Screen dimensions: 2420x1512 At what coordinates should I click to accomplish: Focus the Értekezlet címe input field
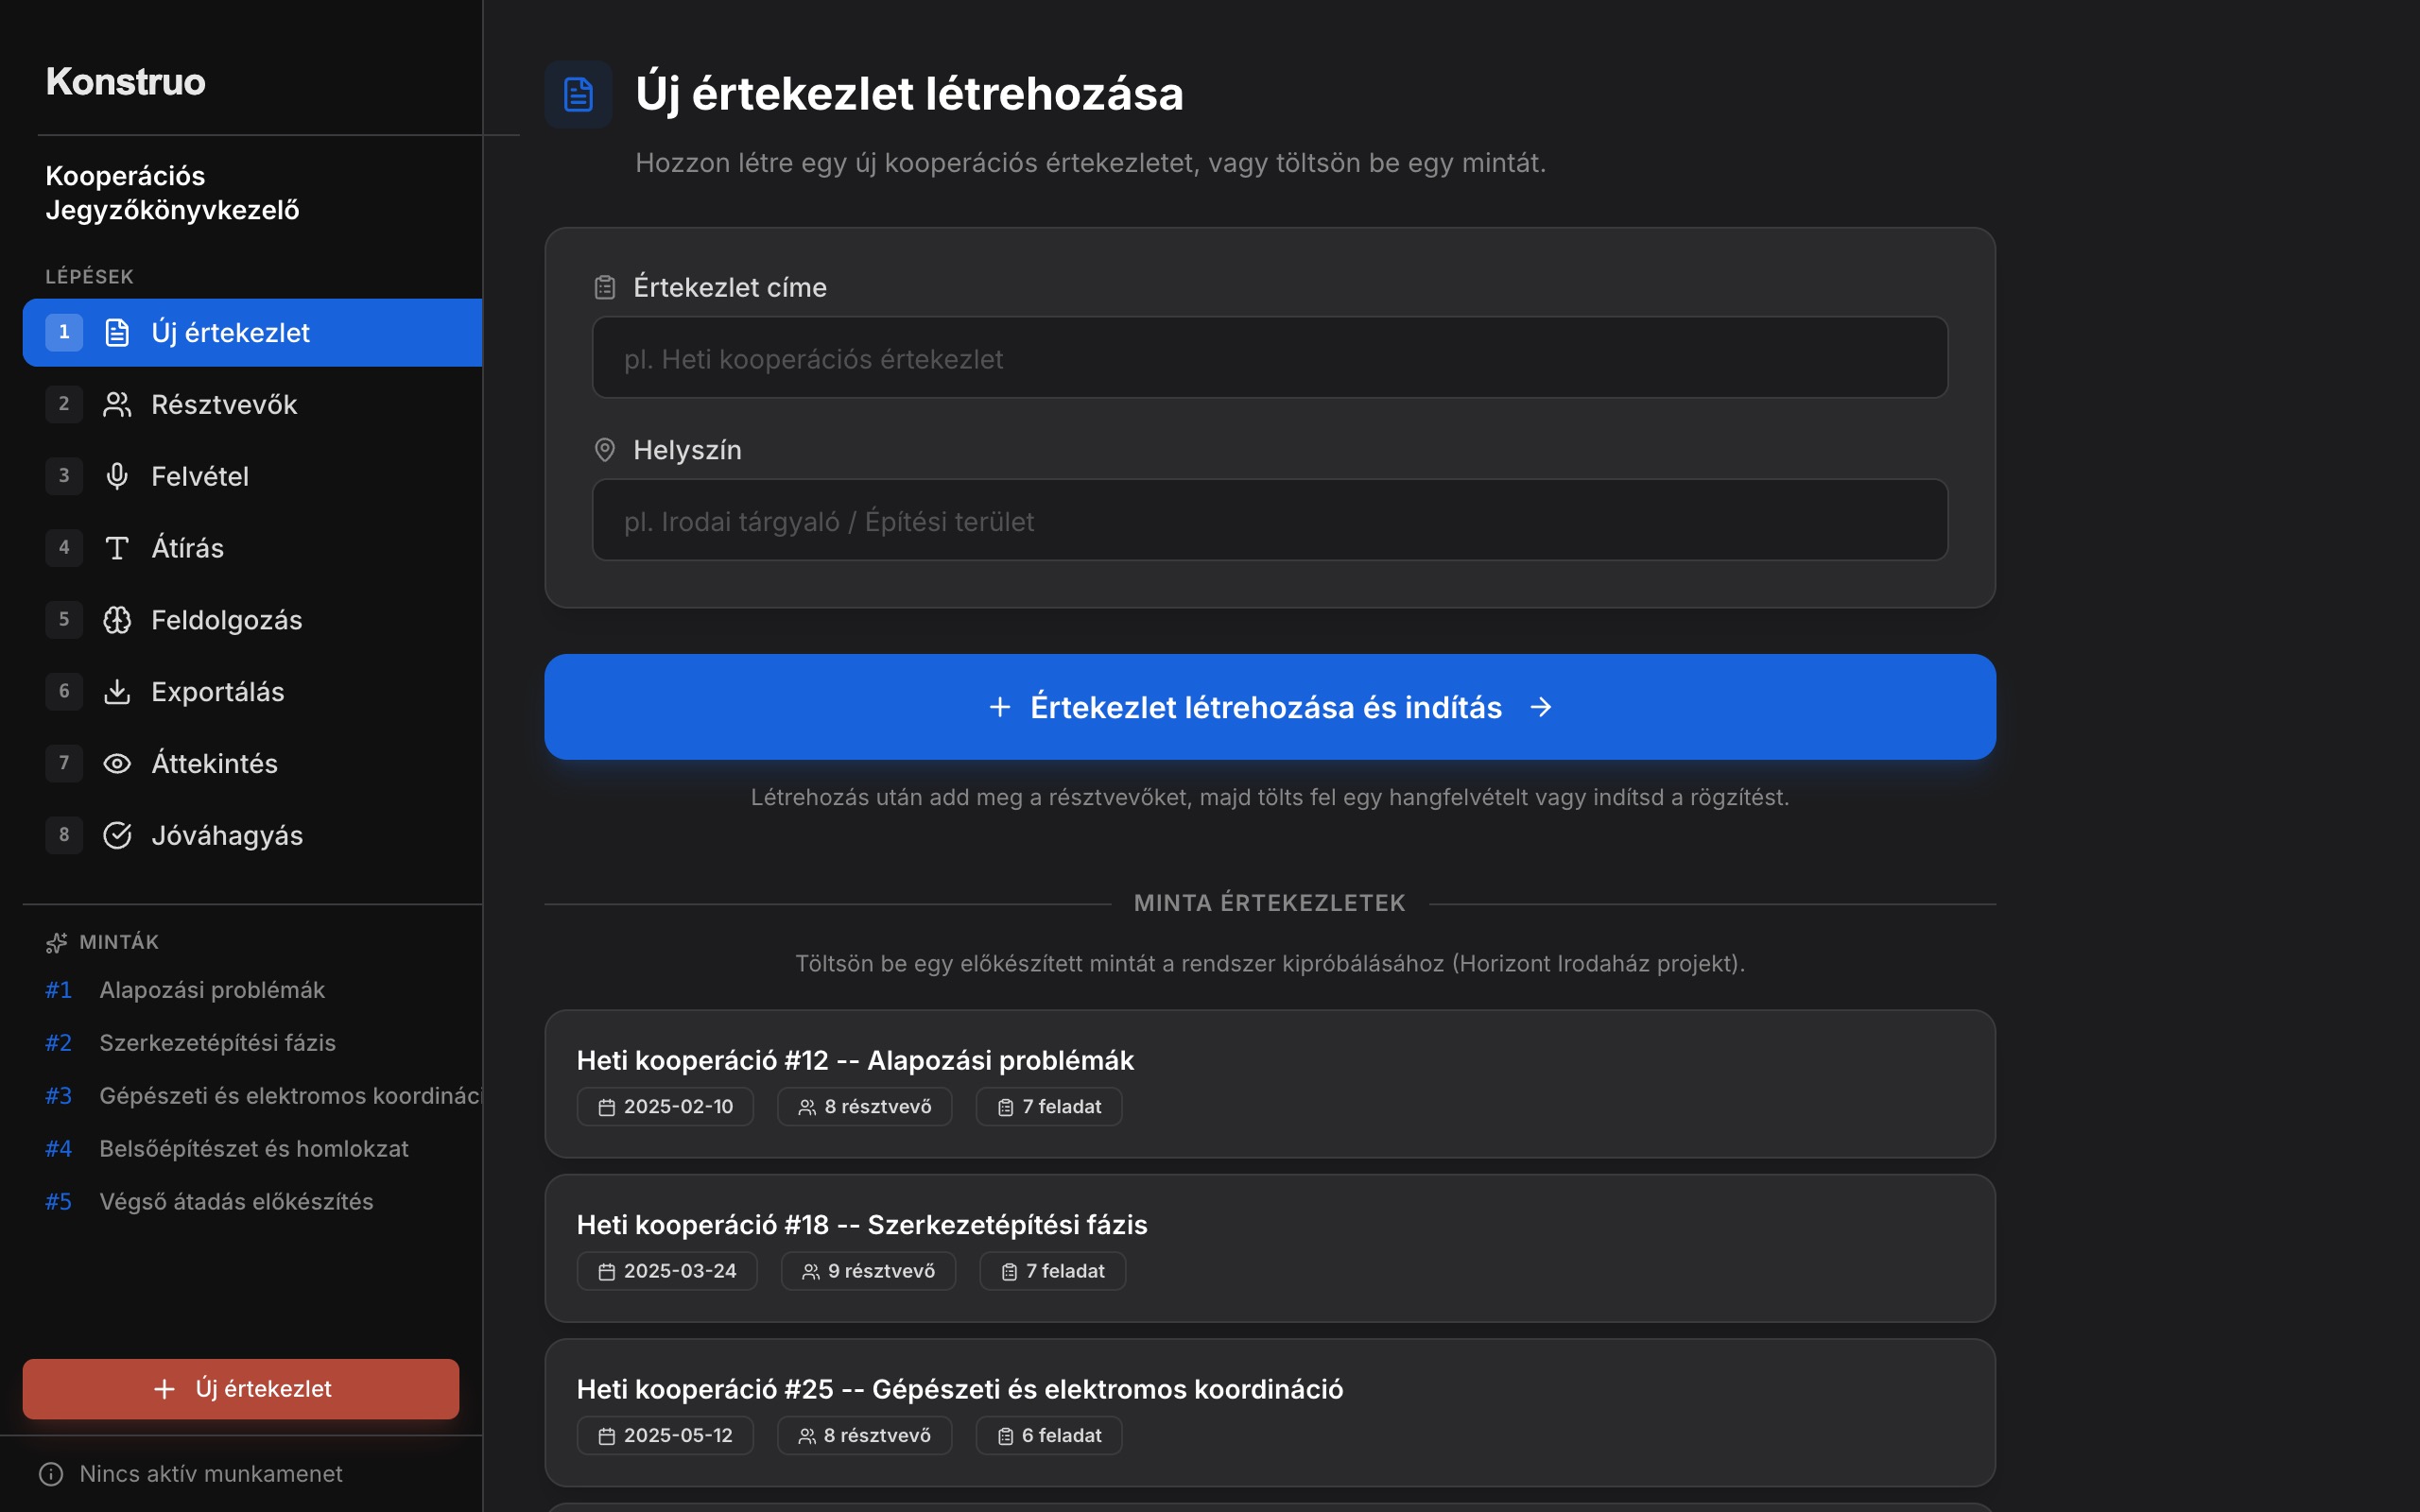1270,358
